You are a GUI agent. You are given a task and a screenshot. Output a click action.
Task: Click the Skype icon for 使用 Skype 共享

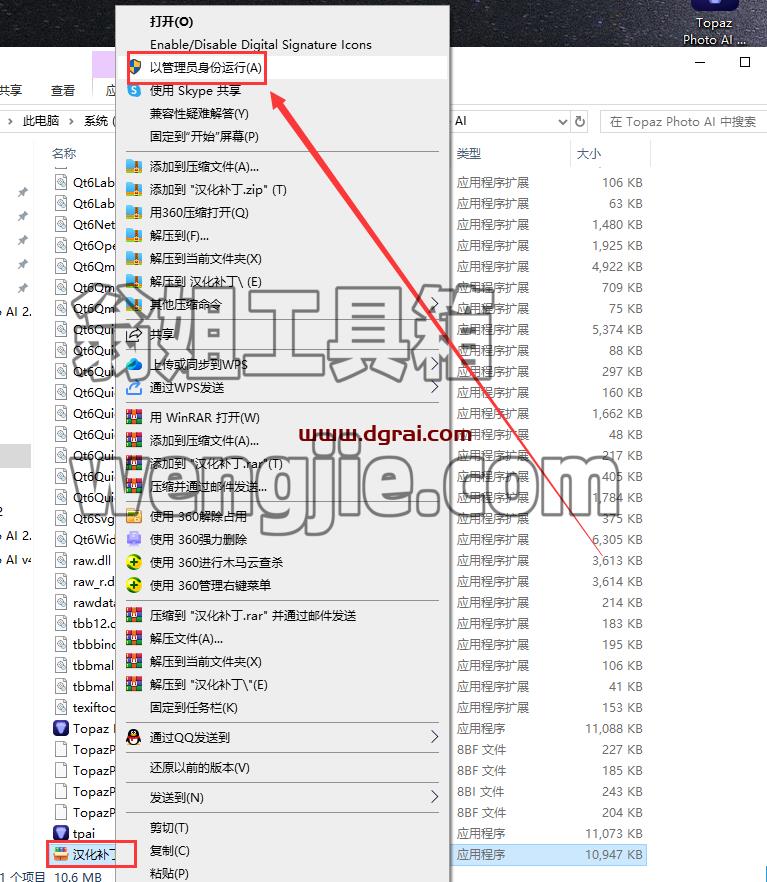(x=134, y=91)
